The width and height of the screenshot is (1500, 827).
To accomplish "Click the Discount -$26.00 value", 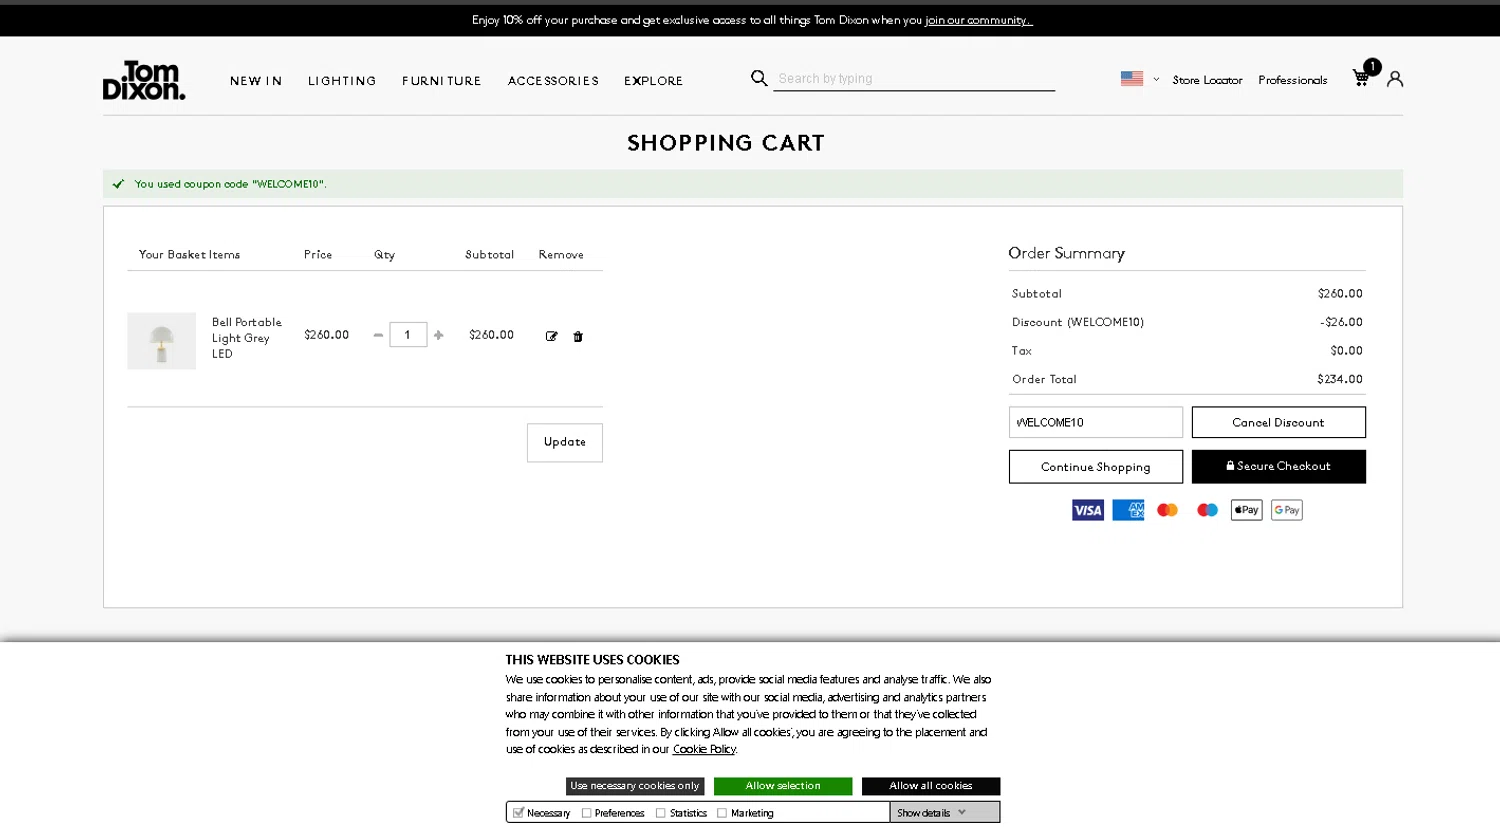I will pyautogui.click(x=1341, y=322).
